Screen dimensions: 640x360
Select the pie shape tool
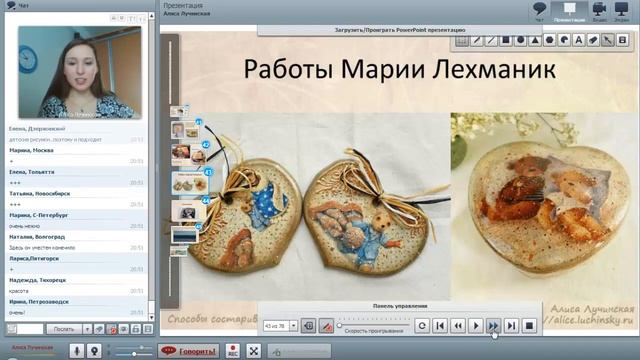(x=564, y=40)
